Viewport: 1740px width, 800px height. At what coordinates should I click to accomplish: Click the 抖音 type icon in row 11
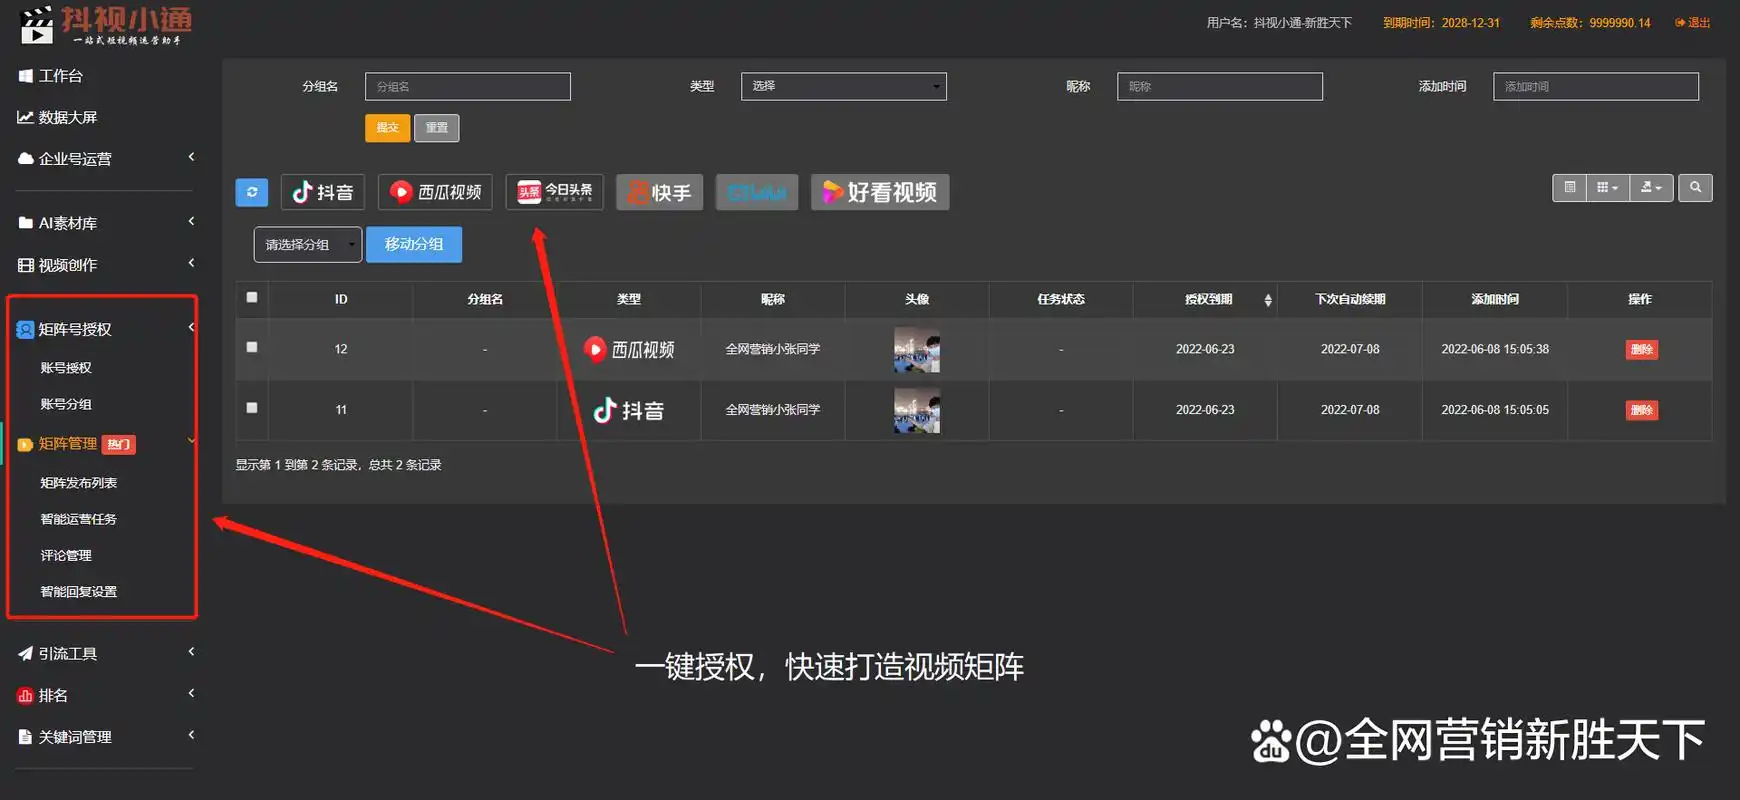pyautogui.click(x=629, y=411)
